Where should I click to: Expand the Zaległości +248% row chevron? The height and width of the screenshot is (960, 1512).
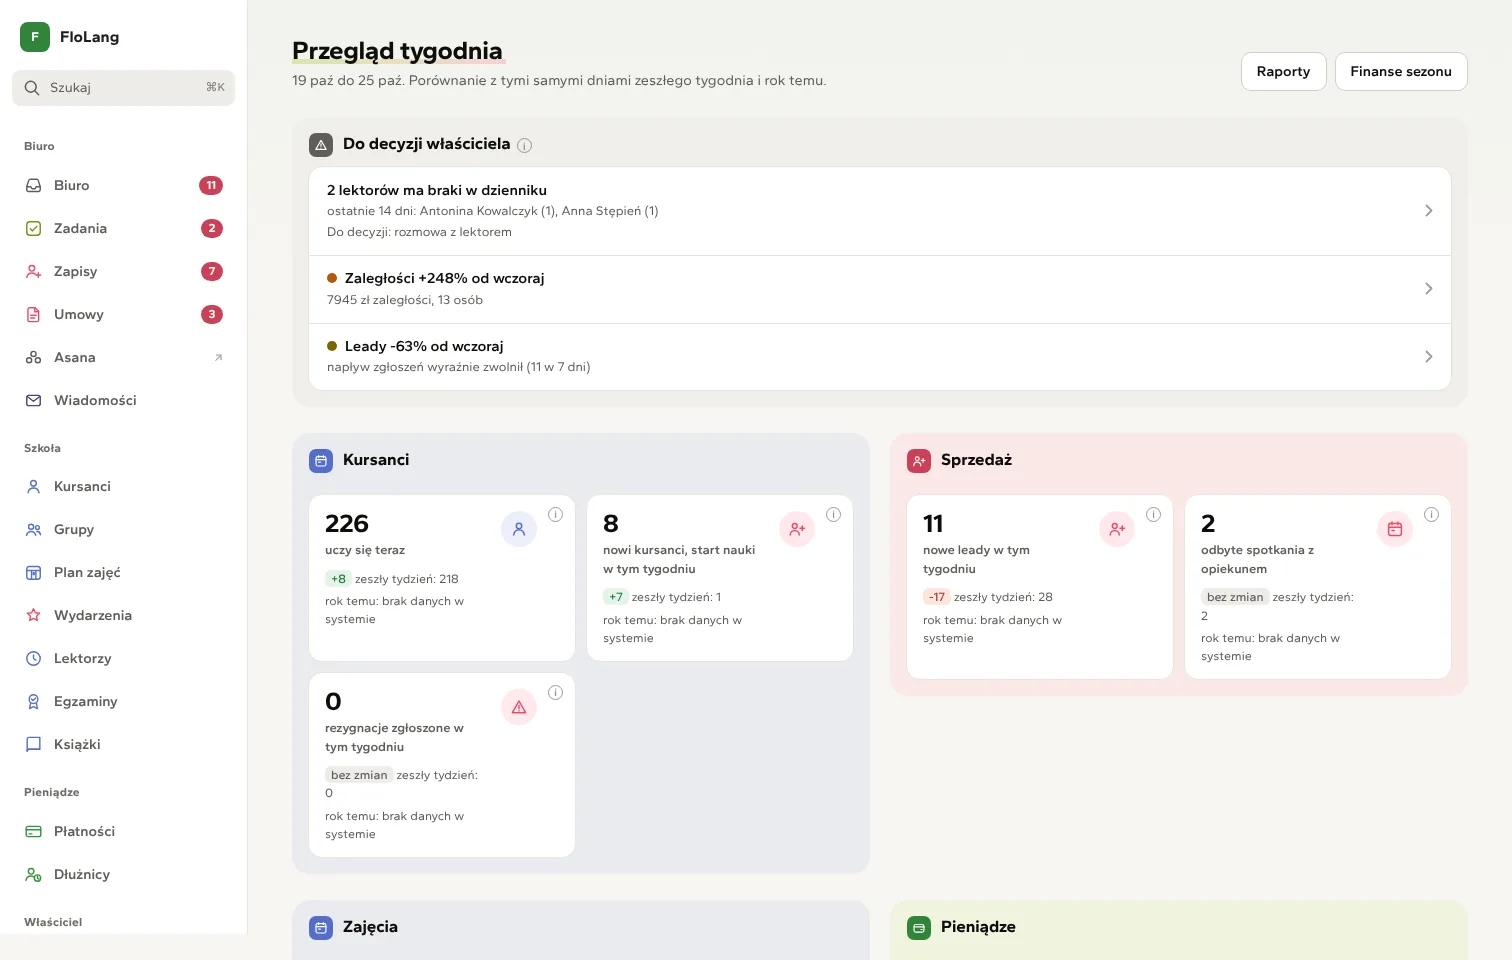click(1429, 289)
